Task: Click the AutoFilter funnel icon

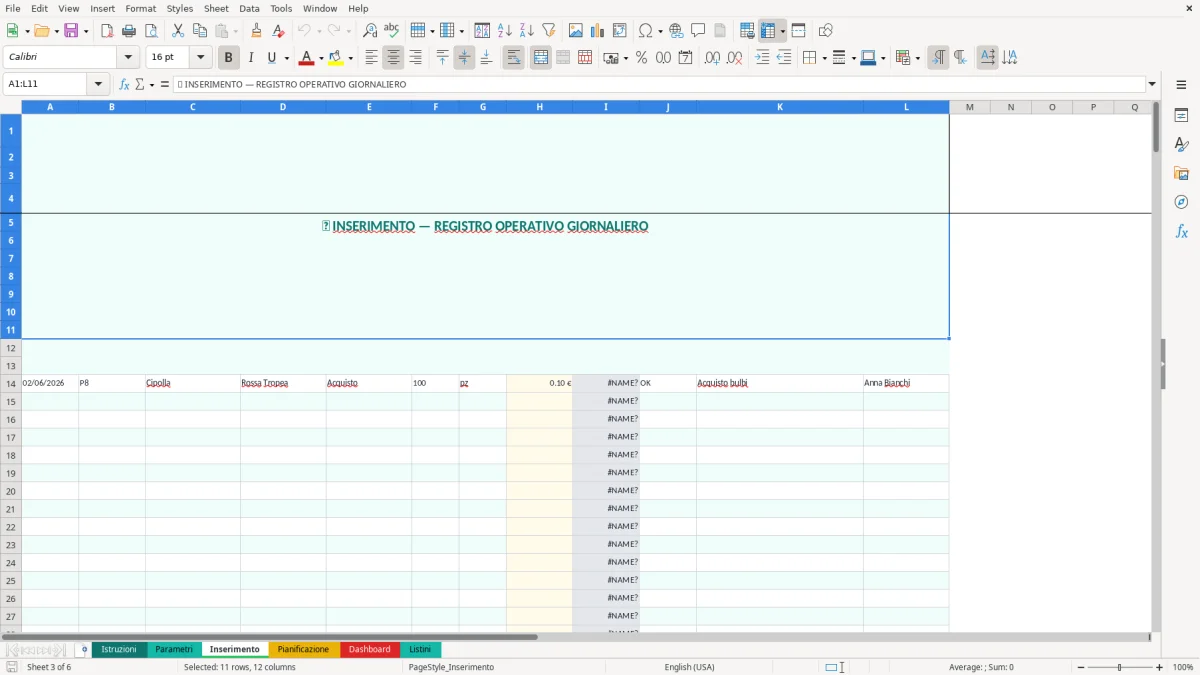Action: 549,31
